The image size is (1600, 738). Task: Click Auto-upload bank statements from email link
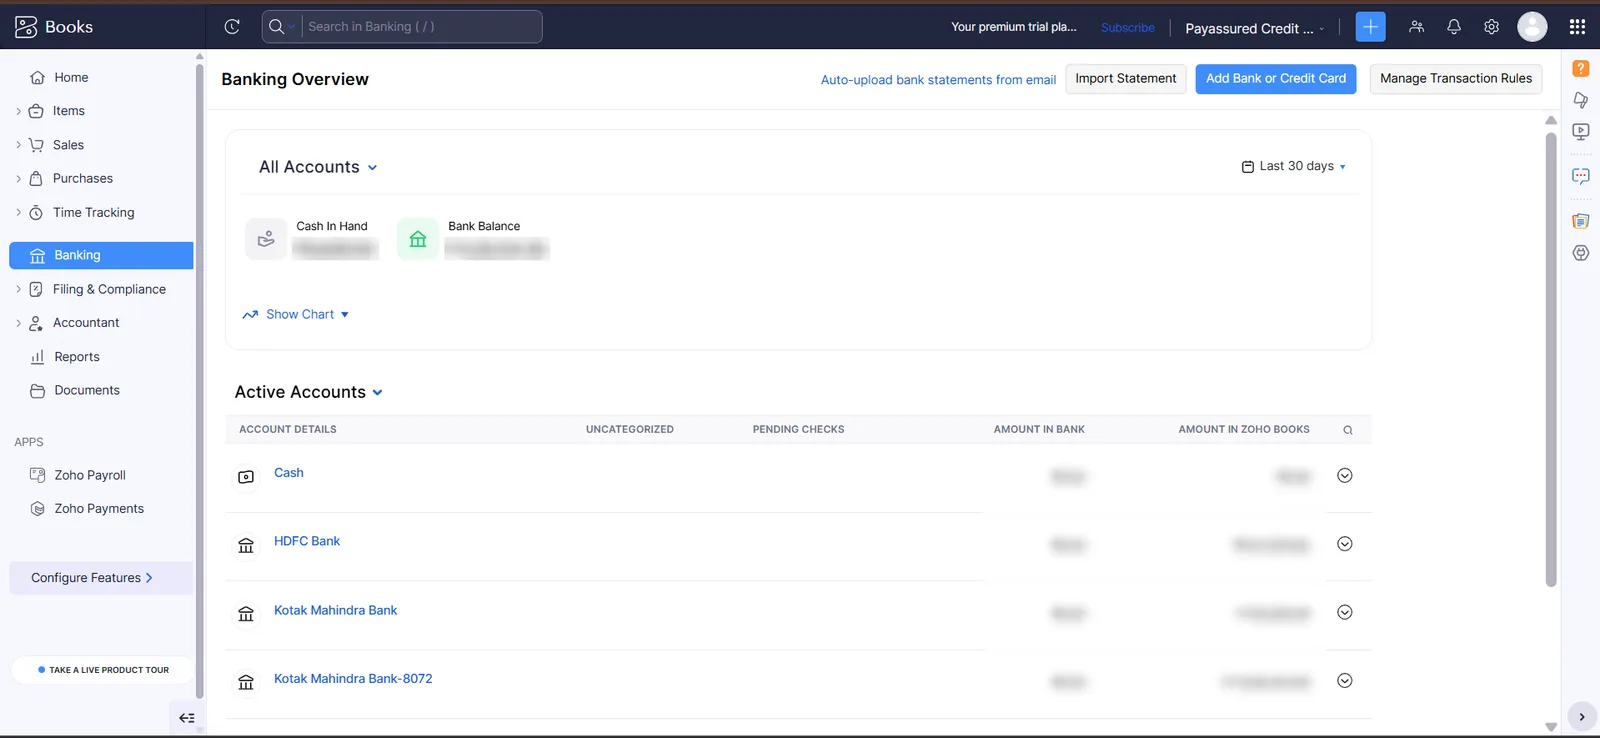click(x=938, y=80)
